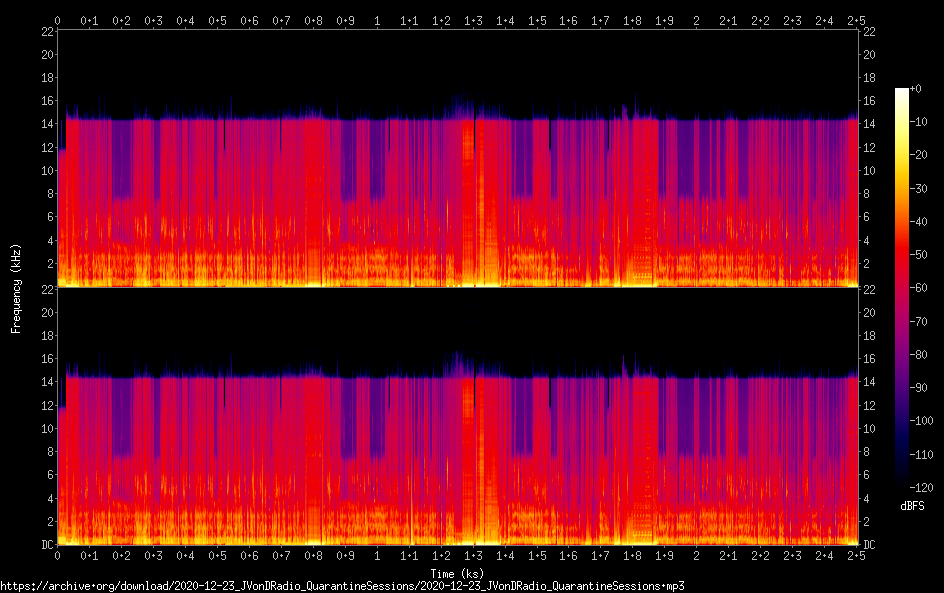The width and height of the screenshot is (944, 593).
Task: Select the "-10" color scale label
Action: click(x=919, y=122)
